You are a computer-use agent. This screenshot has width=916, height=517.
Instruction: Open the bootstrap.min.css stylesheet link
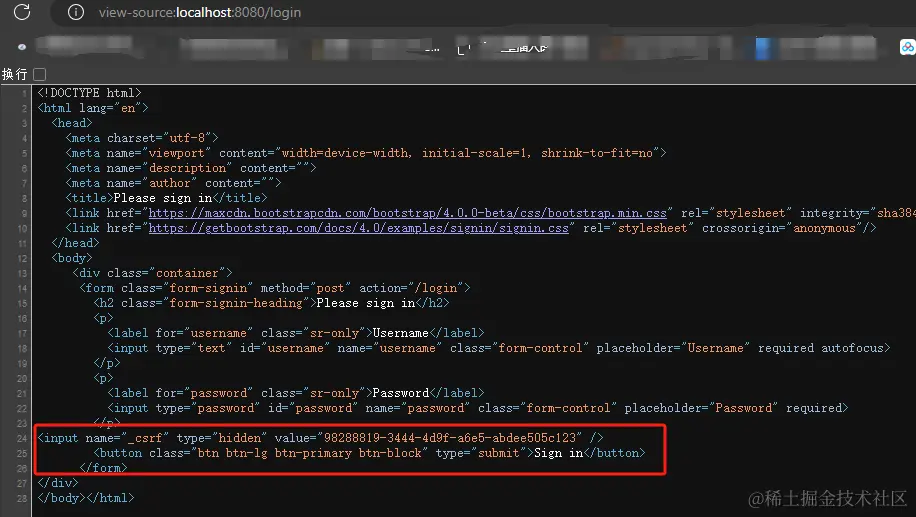tap(408, 213)
